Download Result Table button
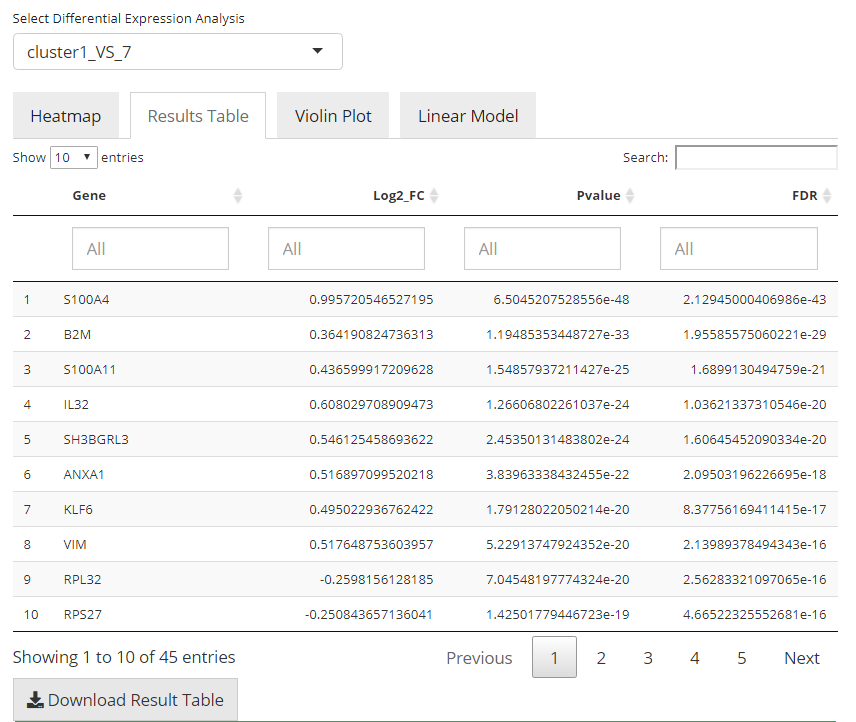This screenshot has width=856, height=722. point(126,700)
